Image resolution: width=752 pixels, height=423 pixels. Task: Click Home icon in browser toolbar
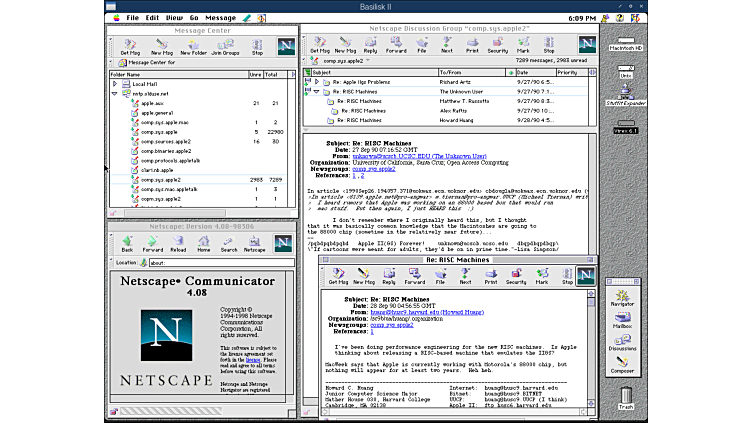point(203,244)
